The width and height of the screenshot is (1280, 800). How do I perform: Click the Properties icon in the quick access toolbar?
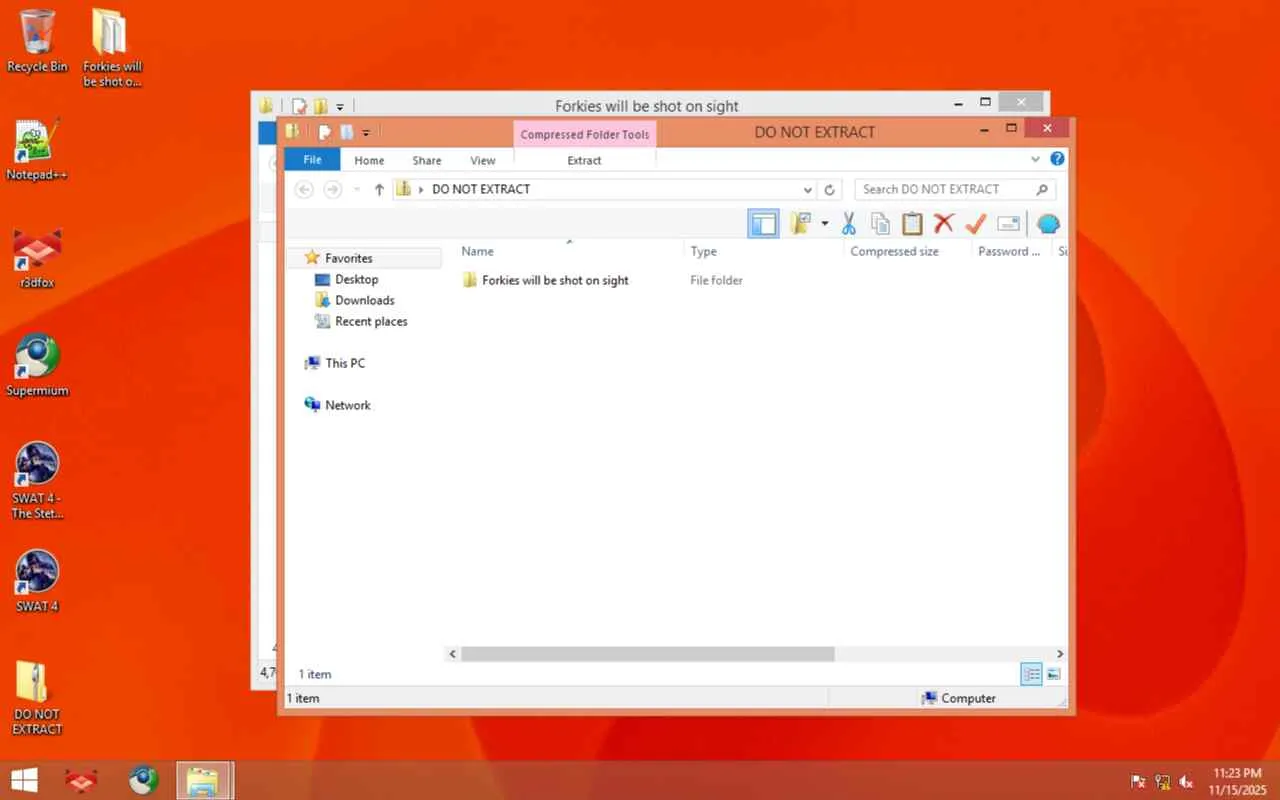point(324,132)
